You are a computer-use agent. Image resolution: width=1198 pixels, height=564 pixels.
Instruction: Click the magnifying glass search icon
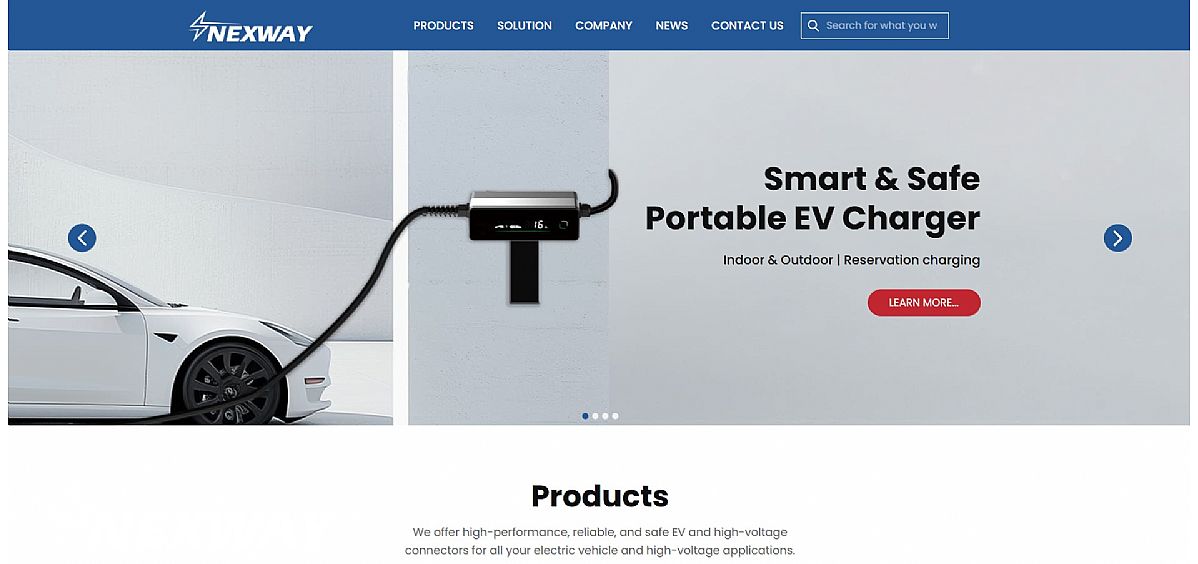(813, 25)
